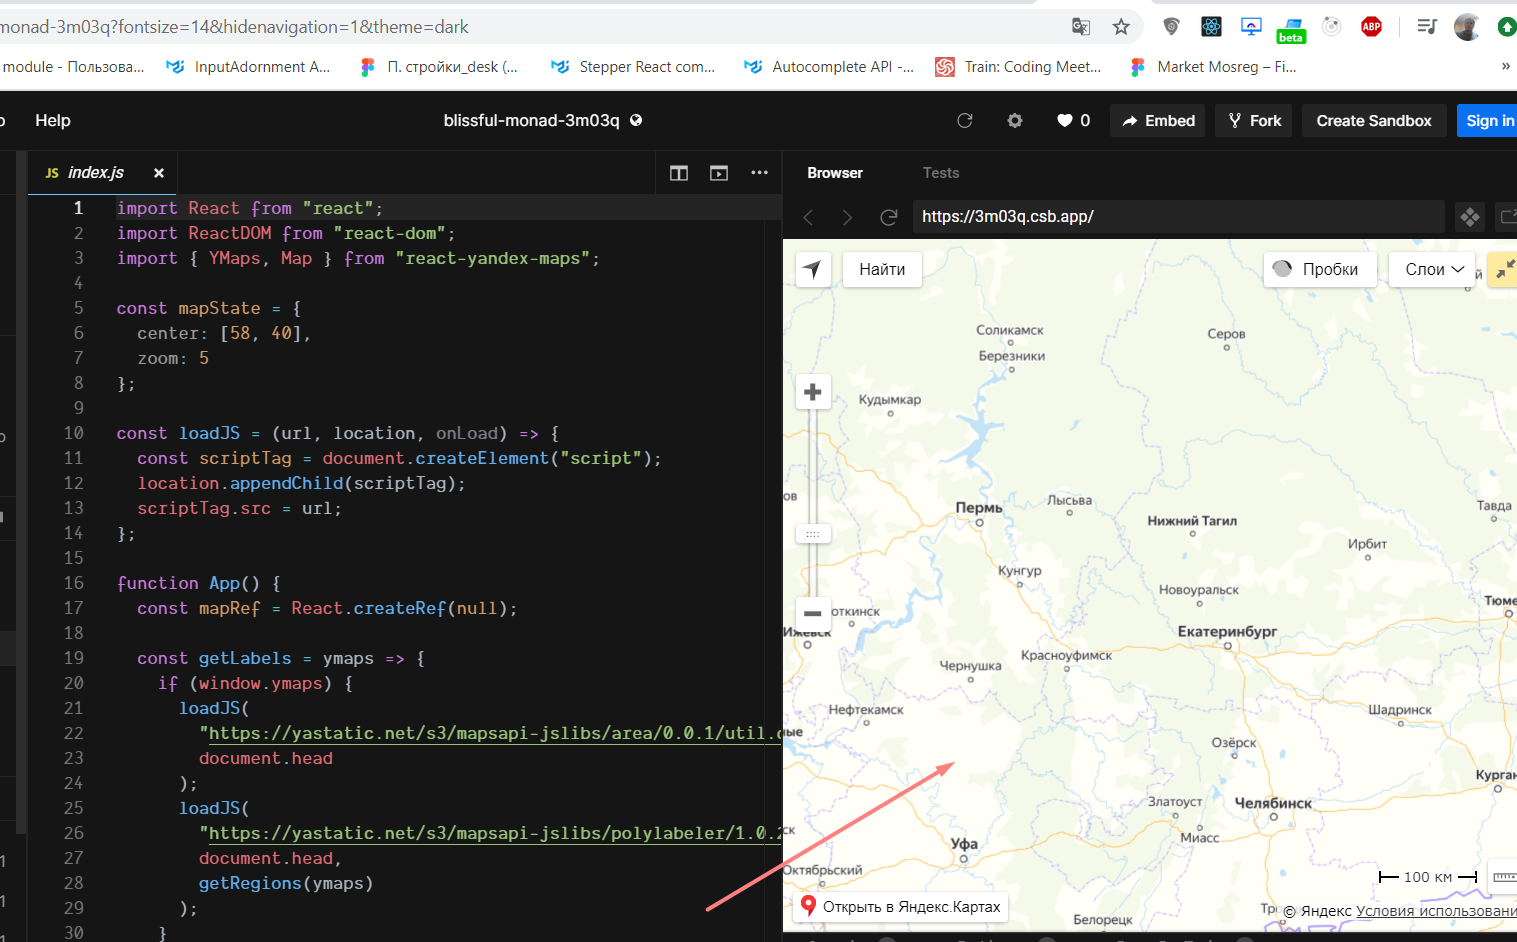Image resolution: width=1517 pixels, height=942 pixels.
Task: Switch to the Tests tab
Action: [940, 172]
